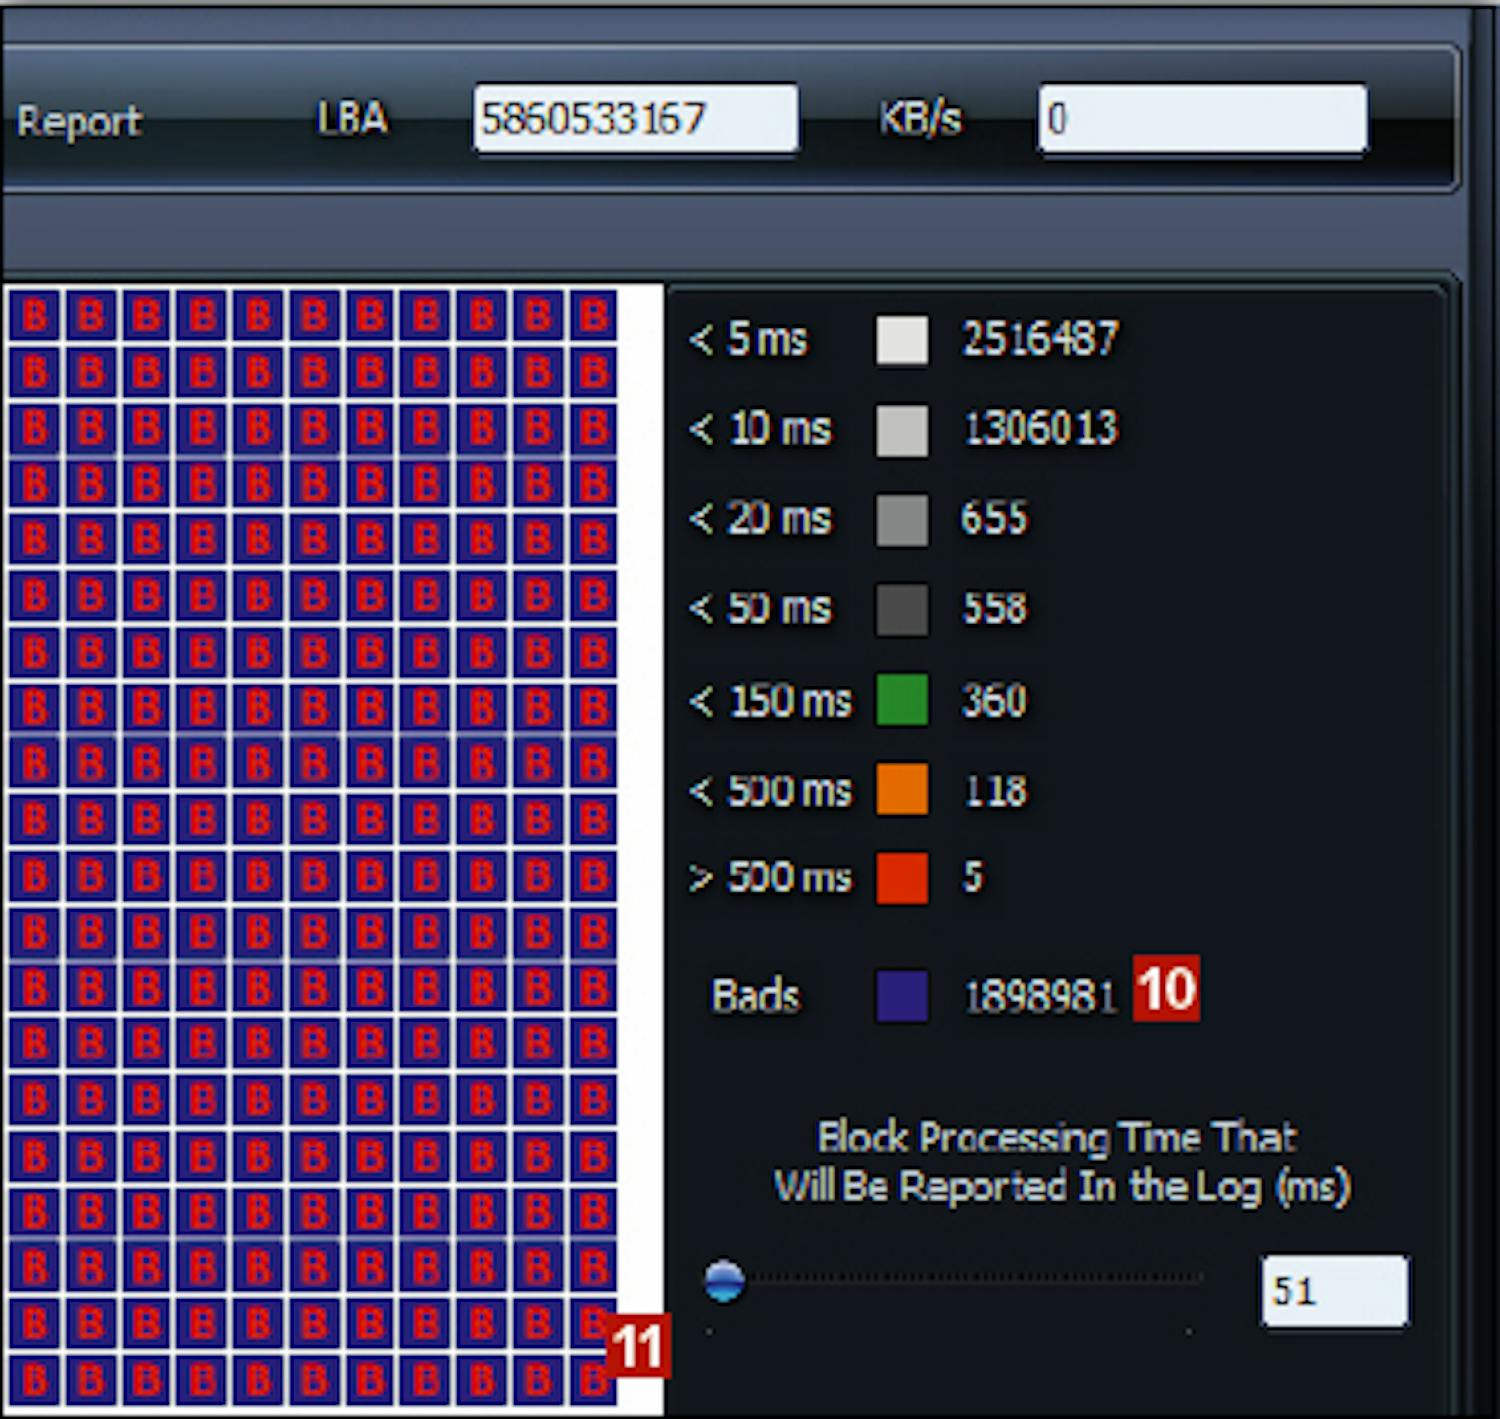Select the < 50 ms dark gray swatch
This screenshot has width=1500, height=1419.
[901, 609]
